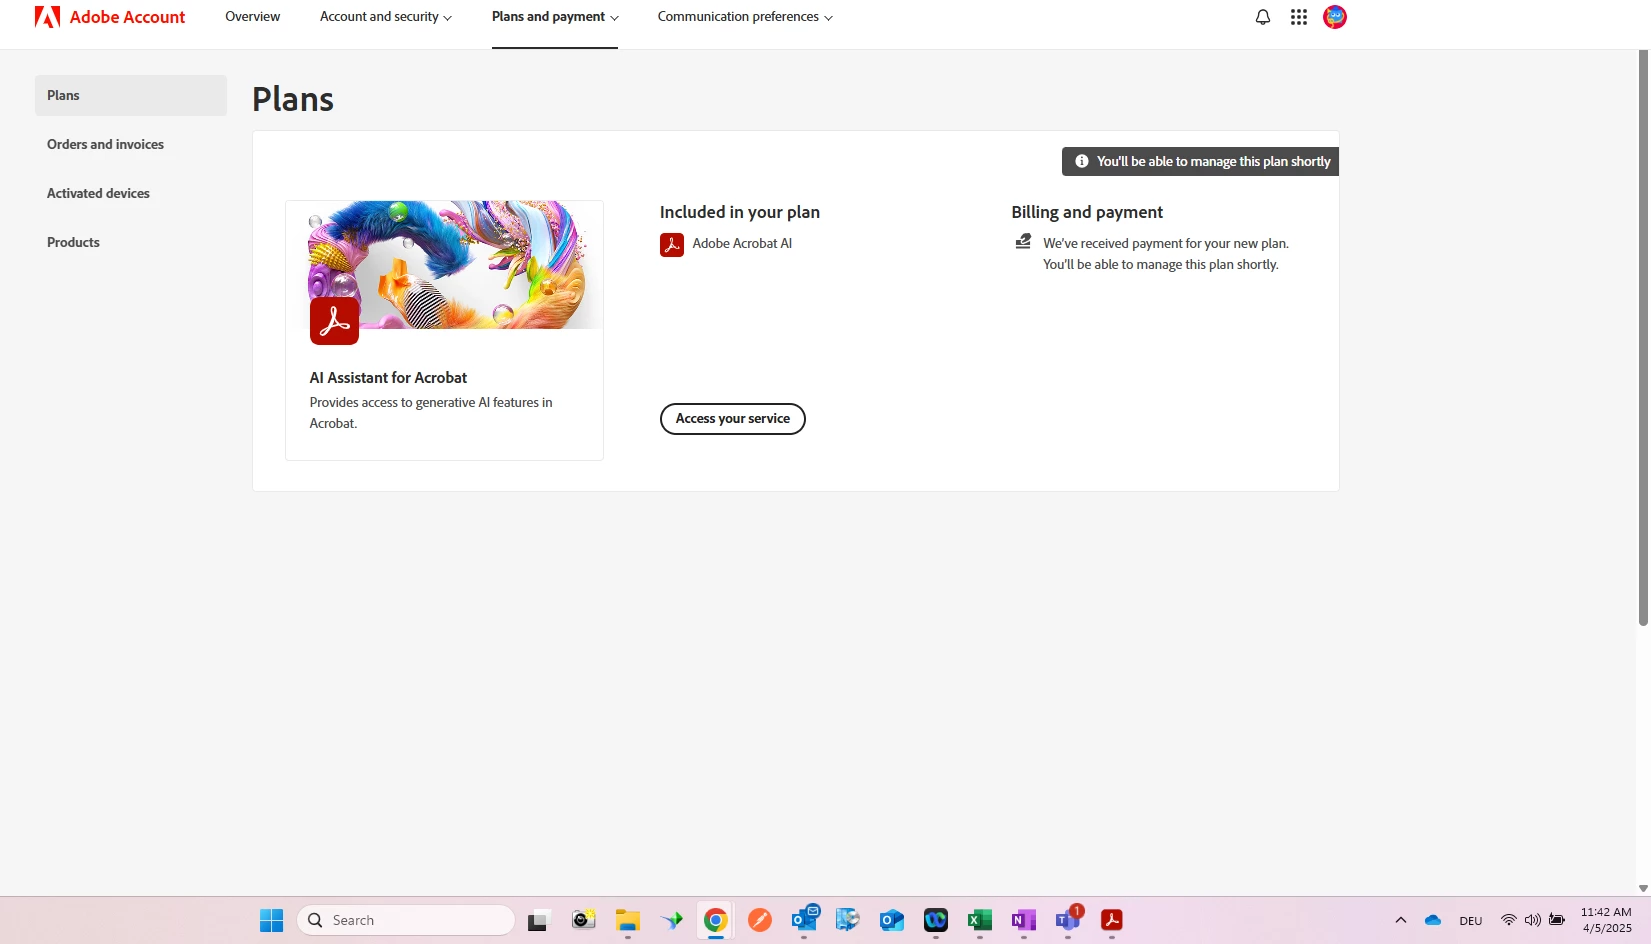Click the Included in your plan heading

(x=740, y=212)
